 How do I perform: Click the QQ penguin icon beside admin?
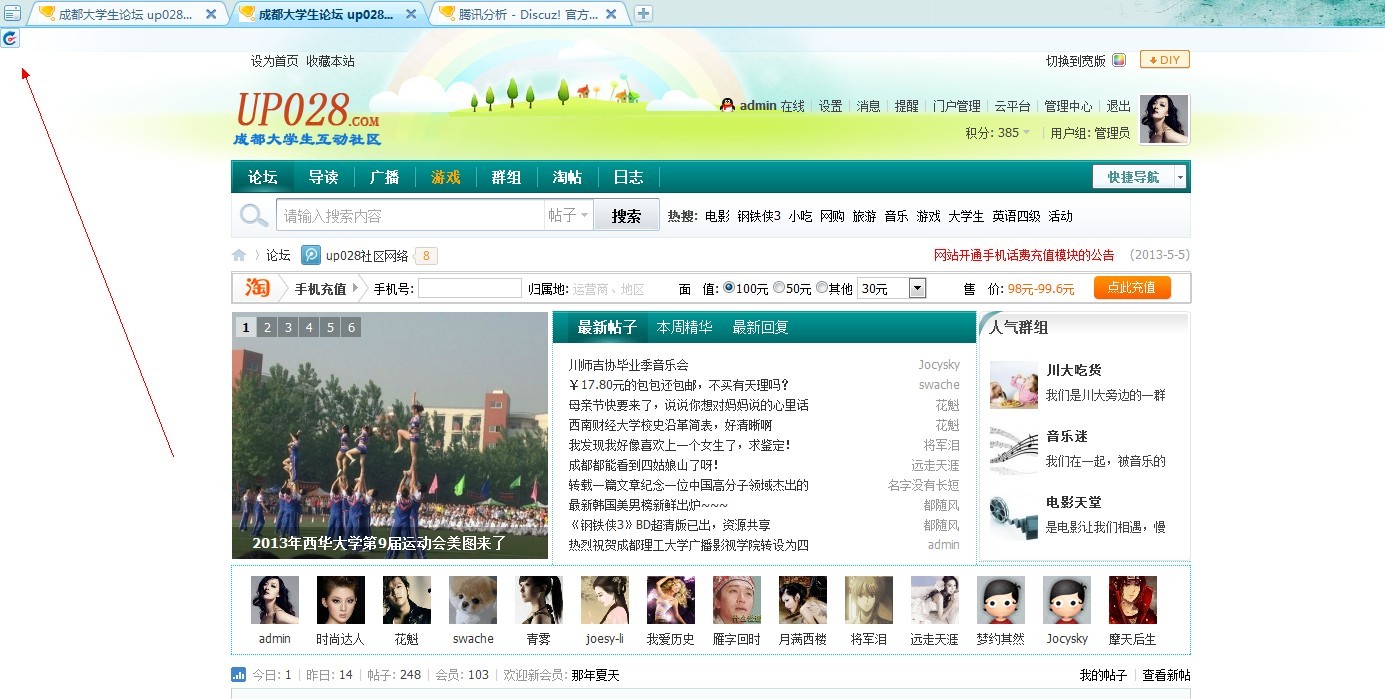(727, 105)
